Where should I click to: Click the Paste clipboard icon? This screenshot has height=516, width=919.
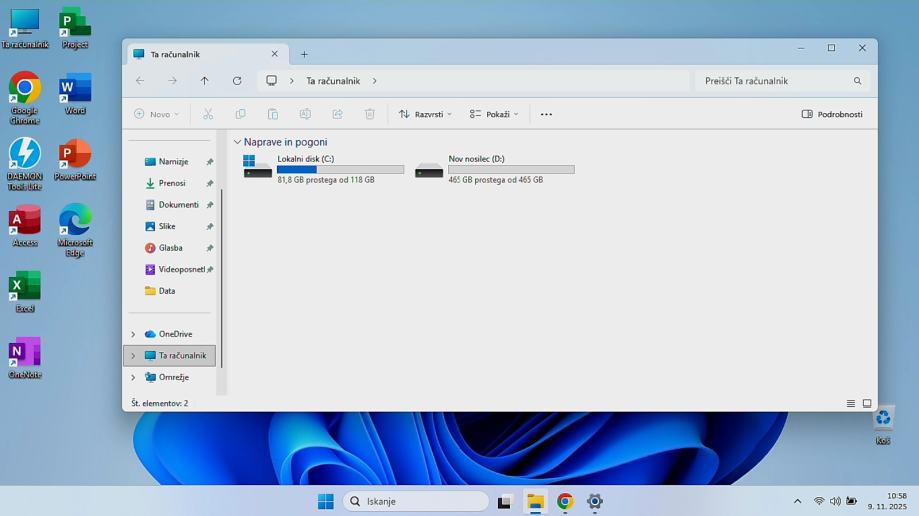coord(273,114)
